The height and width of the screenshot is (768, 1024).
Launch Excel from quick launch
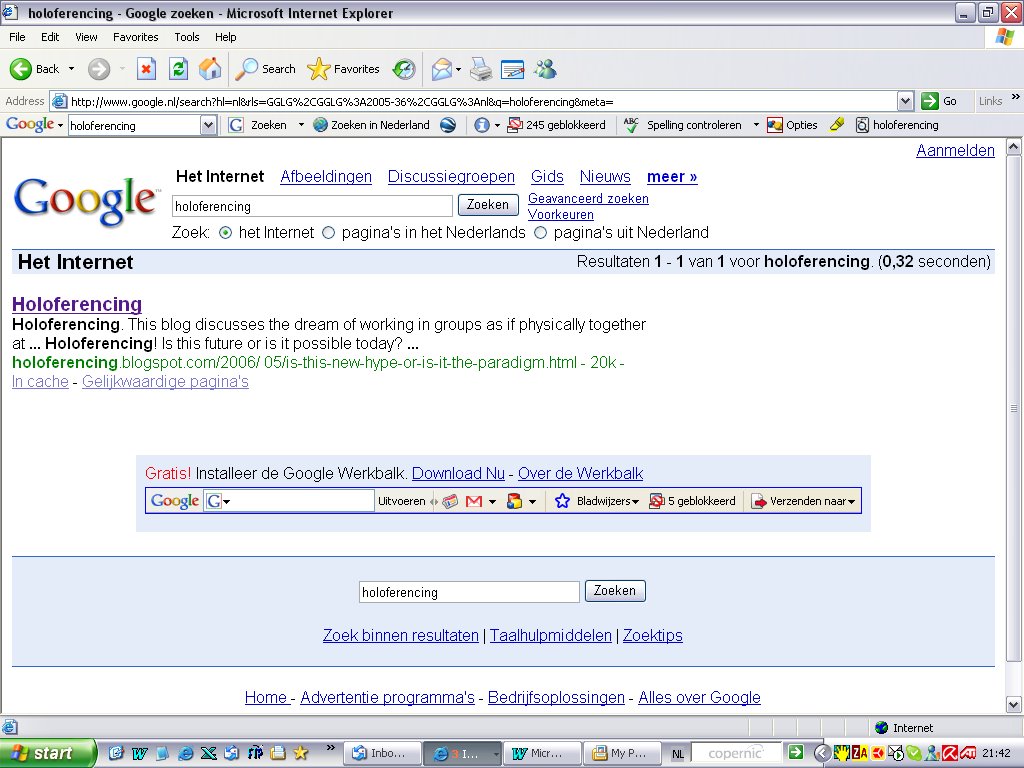(x=208, y=753)
